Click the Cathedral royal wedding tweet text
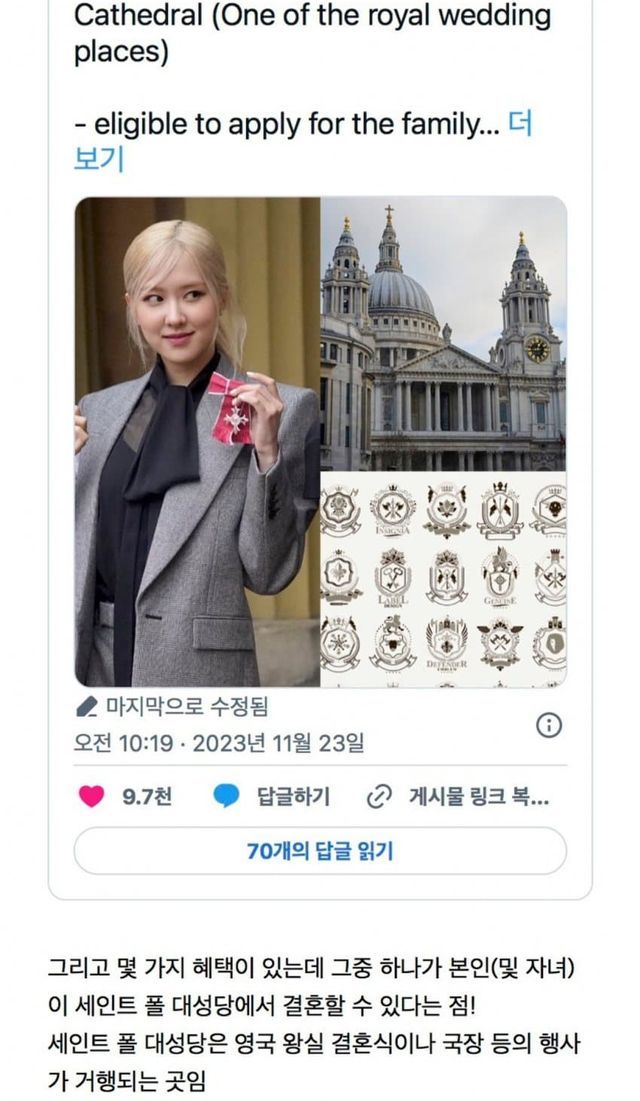The width and height of the screenshot is (640, 1101). tap(313, 33)
